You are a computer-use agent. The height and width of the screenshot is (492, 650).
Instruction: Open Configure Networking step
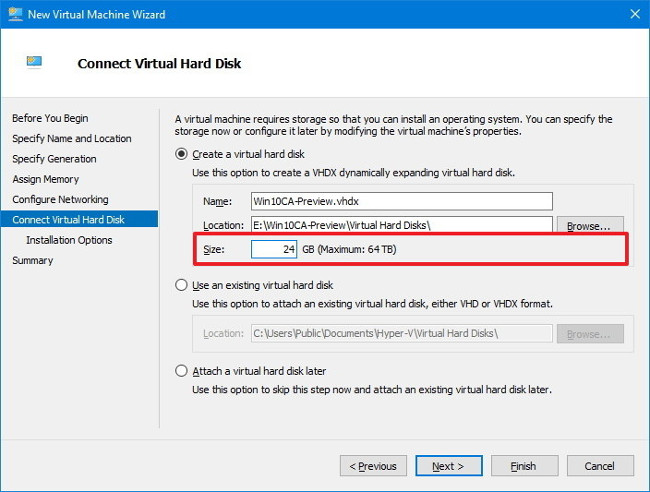[60, 199]
